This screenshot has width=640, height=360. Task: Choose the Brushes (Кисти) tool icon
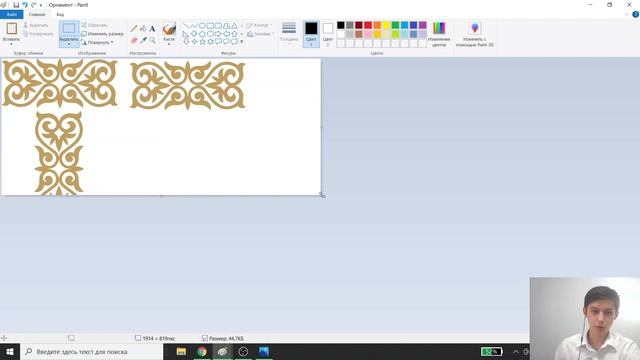pos(169,29)
